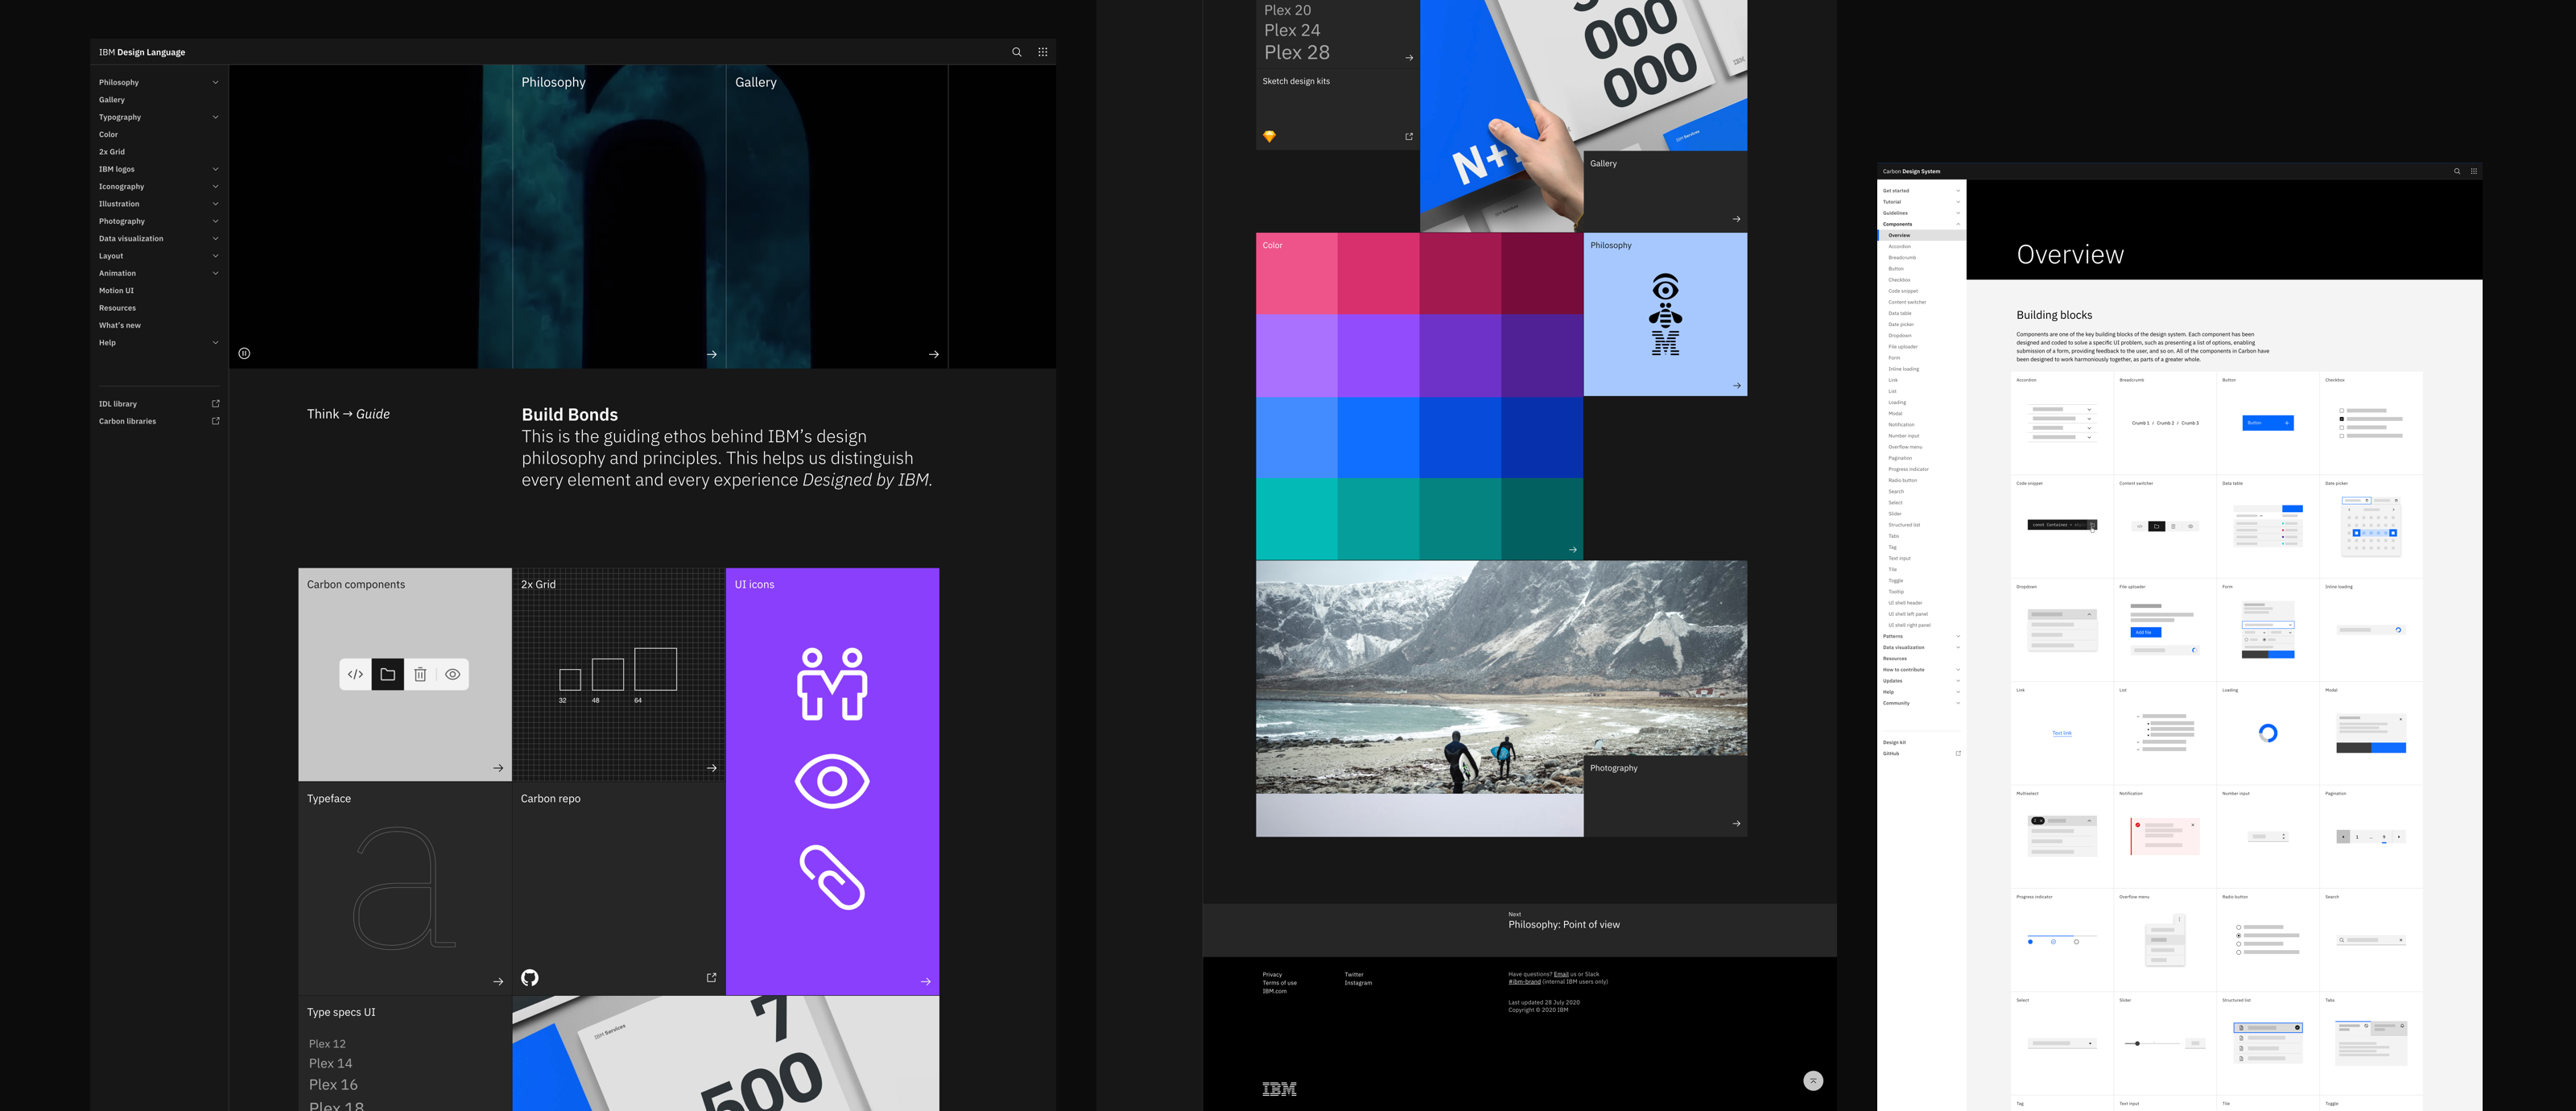Screen dimensions: 2576x1111
Task: Open the Date picker component card
Action: (2371, 526)
